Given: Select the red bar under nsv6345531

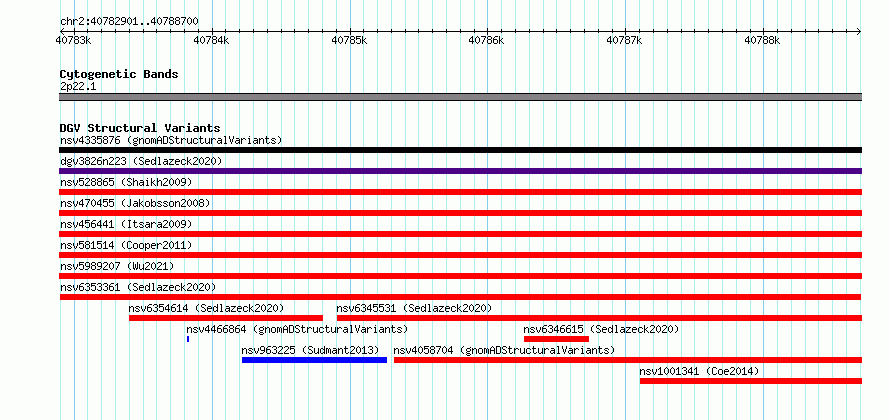Looking at the screenshot, I should (599, 318).
